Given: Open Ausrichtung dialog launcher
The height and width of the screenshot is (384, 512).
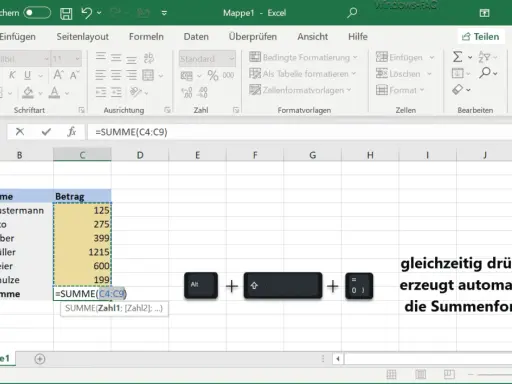Looking at the screenshot, I should 167,110.
